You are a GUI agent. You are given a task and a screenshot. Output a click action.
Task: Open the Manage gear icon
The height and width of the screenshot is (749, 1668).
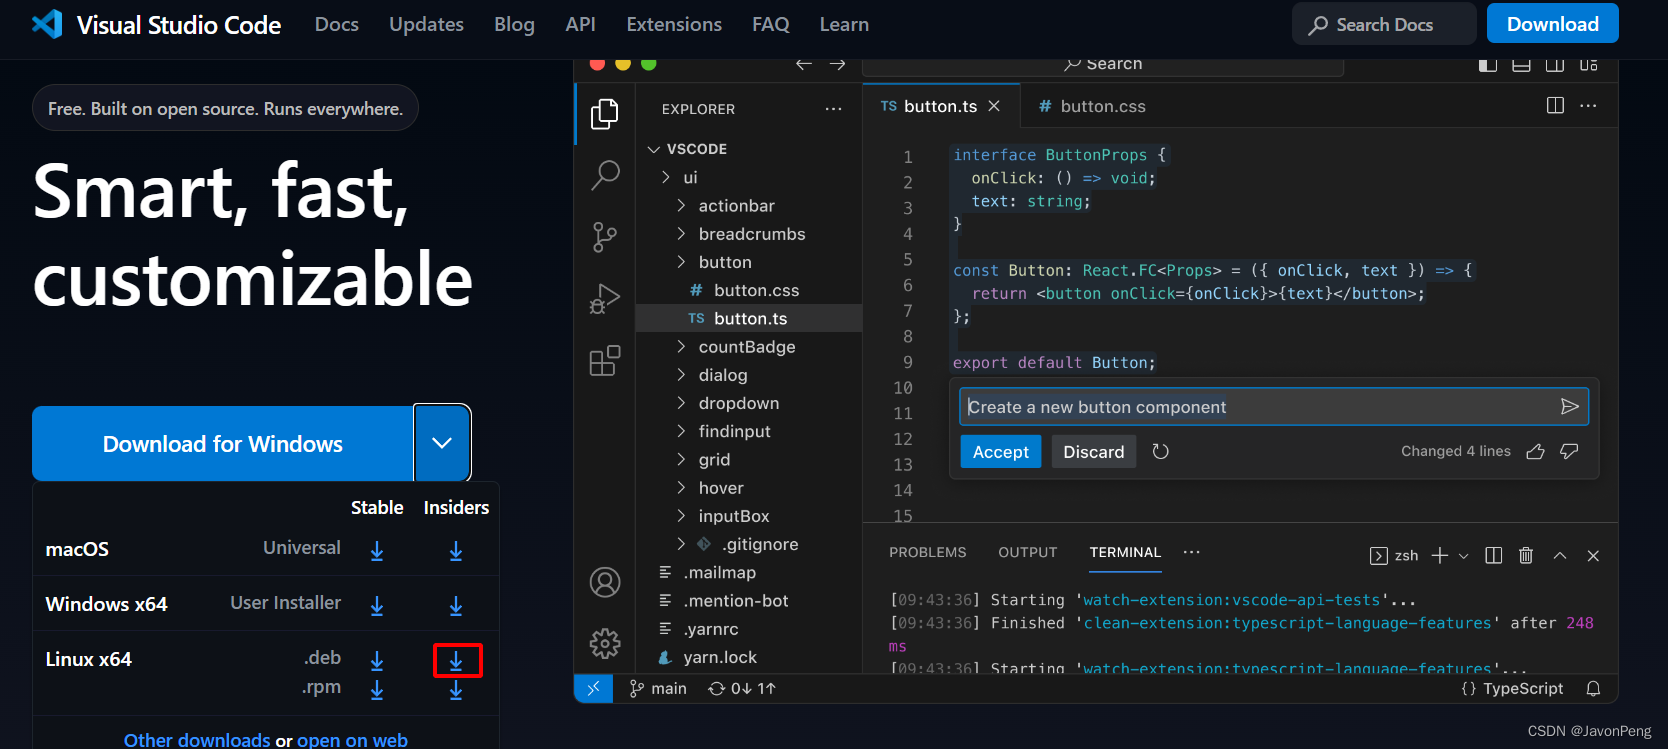(605, 643)
